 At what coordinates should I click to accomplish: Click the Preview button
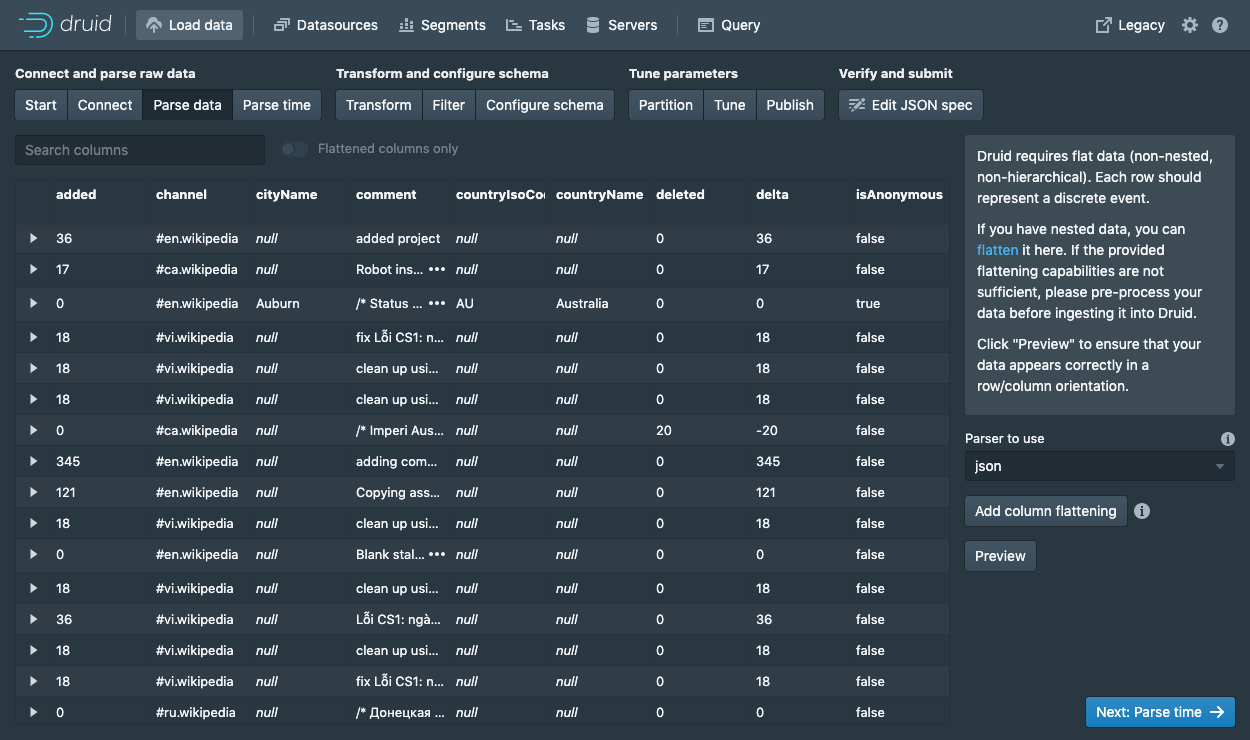(1000, 556)
